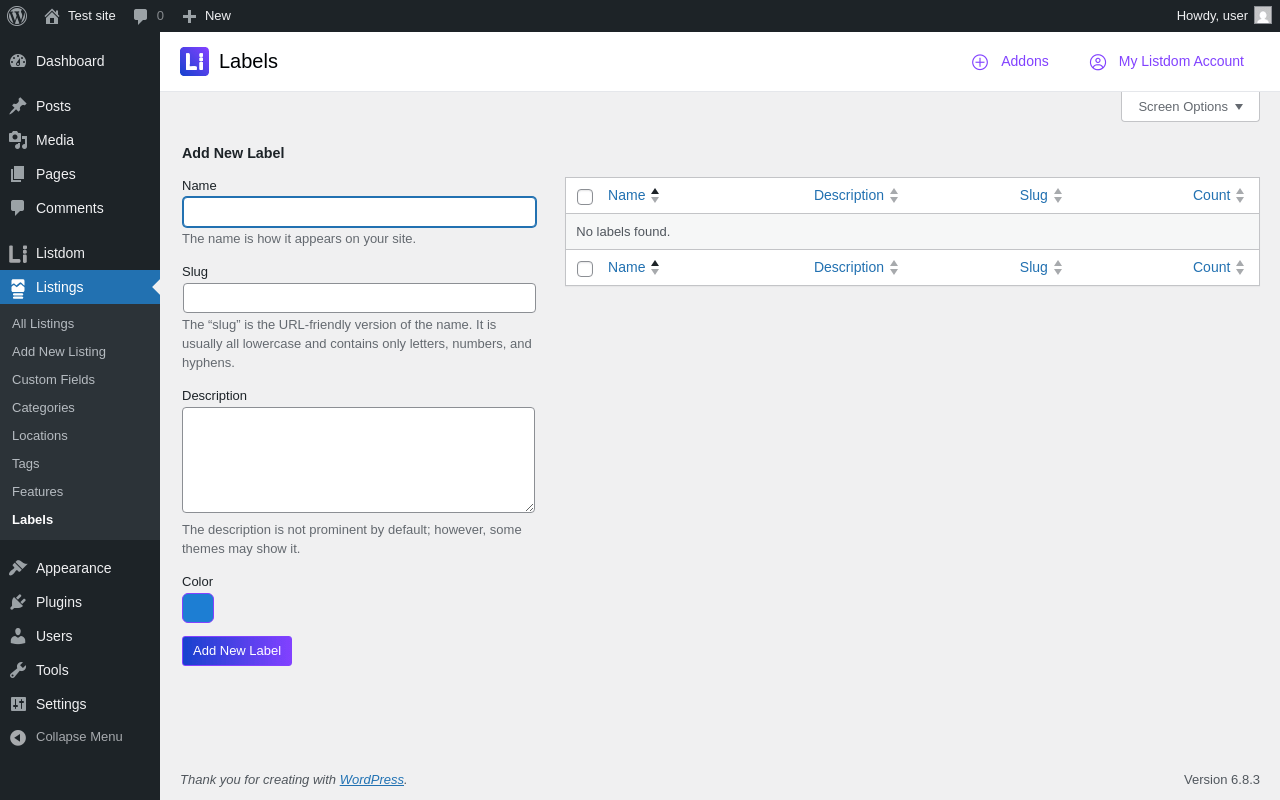Click the Listdom logo beside Labels title
Viewport: 1280px width, 800px height.
pyautogui.click(x=194, y=62)
